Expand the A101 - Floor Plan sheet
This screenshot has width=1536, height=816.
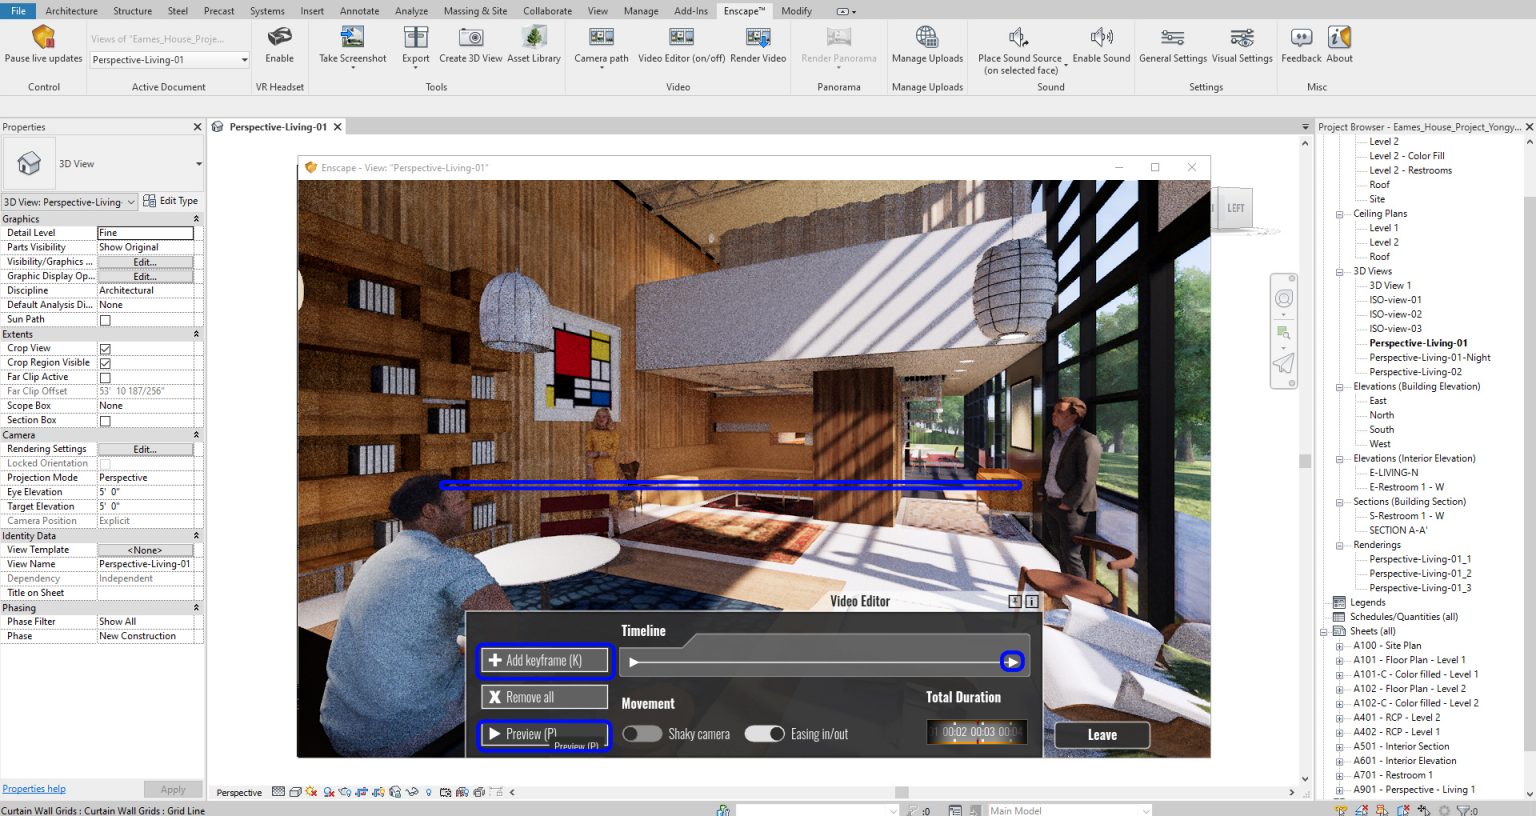[1339, 659]
